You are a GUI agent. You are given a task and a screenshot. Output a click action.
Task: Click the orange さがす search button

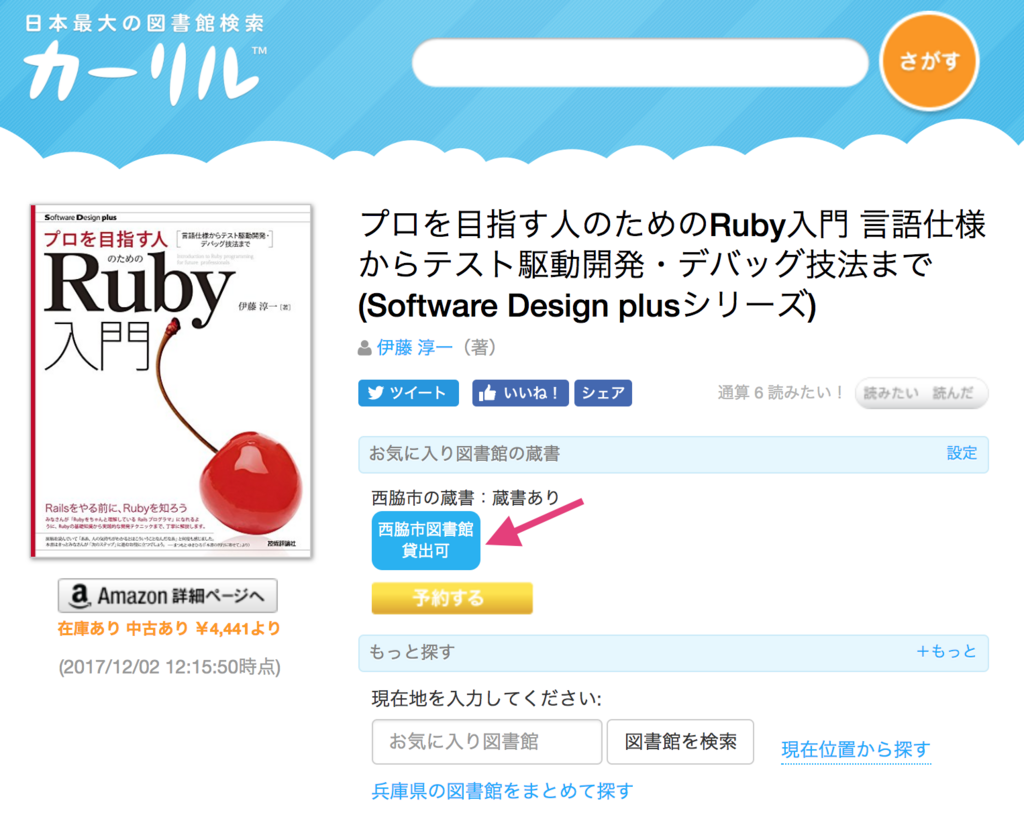coord(929,61)
